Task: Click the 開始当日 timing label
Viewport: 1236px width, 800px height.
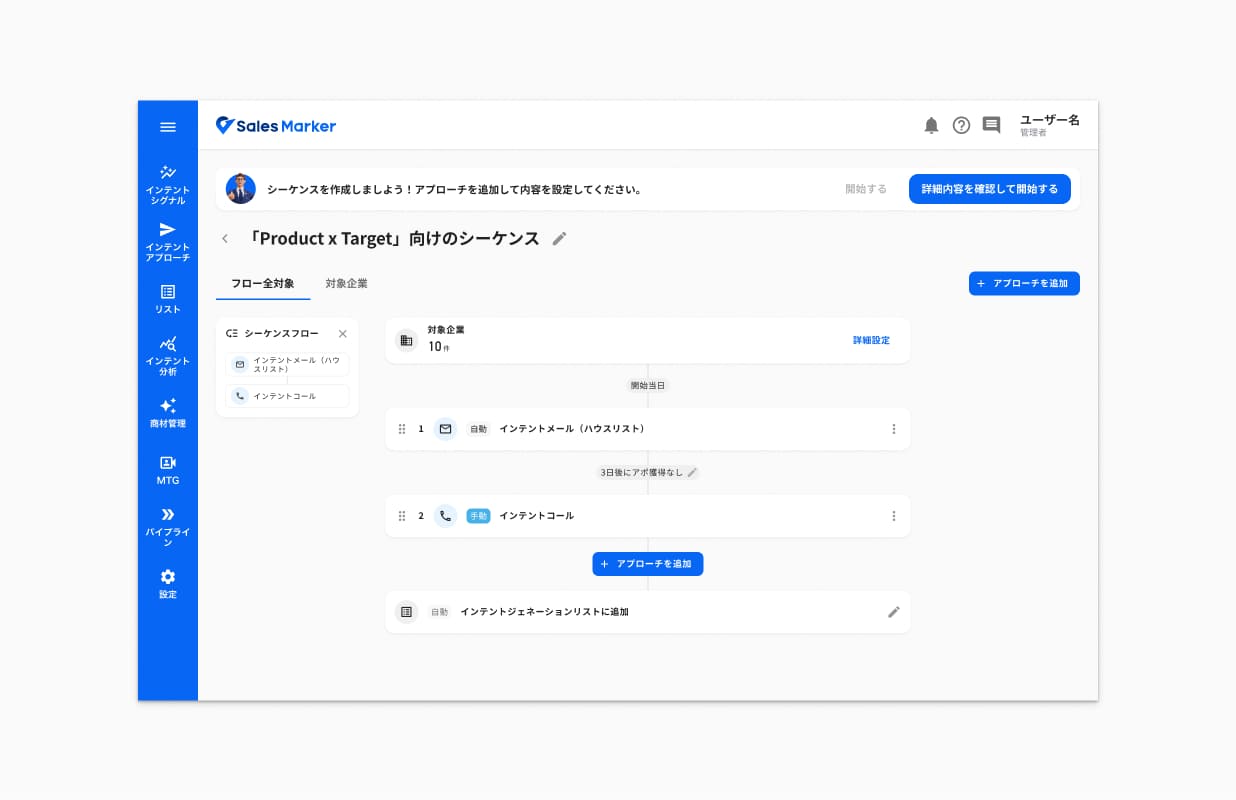Action: 648,385
